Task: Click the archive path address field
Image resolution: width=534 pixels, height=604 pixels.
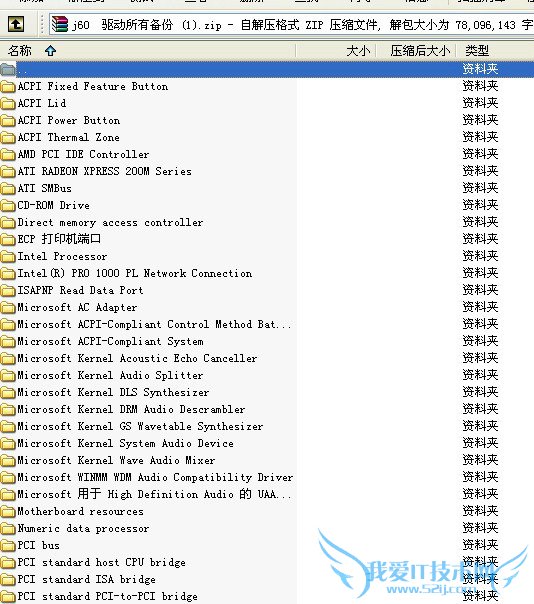Action: pyautogui.click(x=292, y=25)
